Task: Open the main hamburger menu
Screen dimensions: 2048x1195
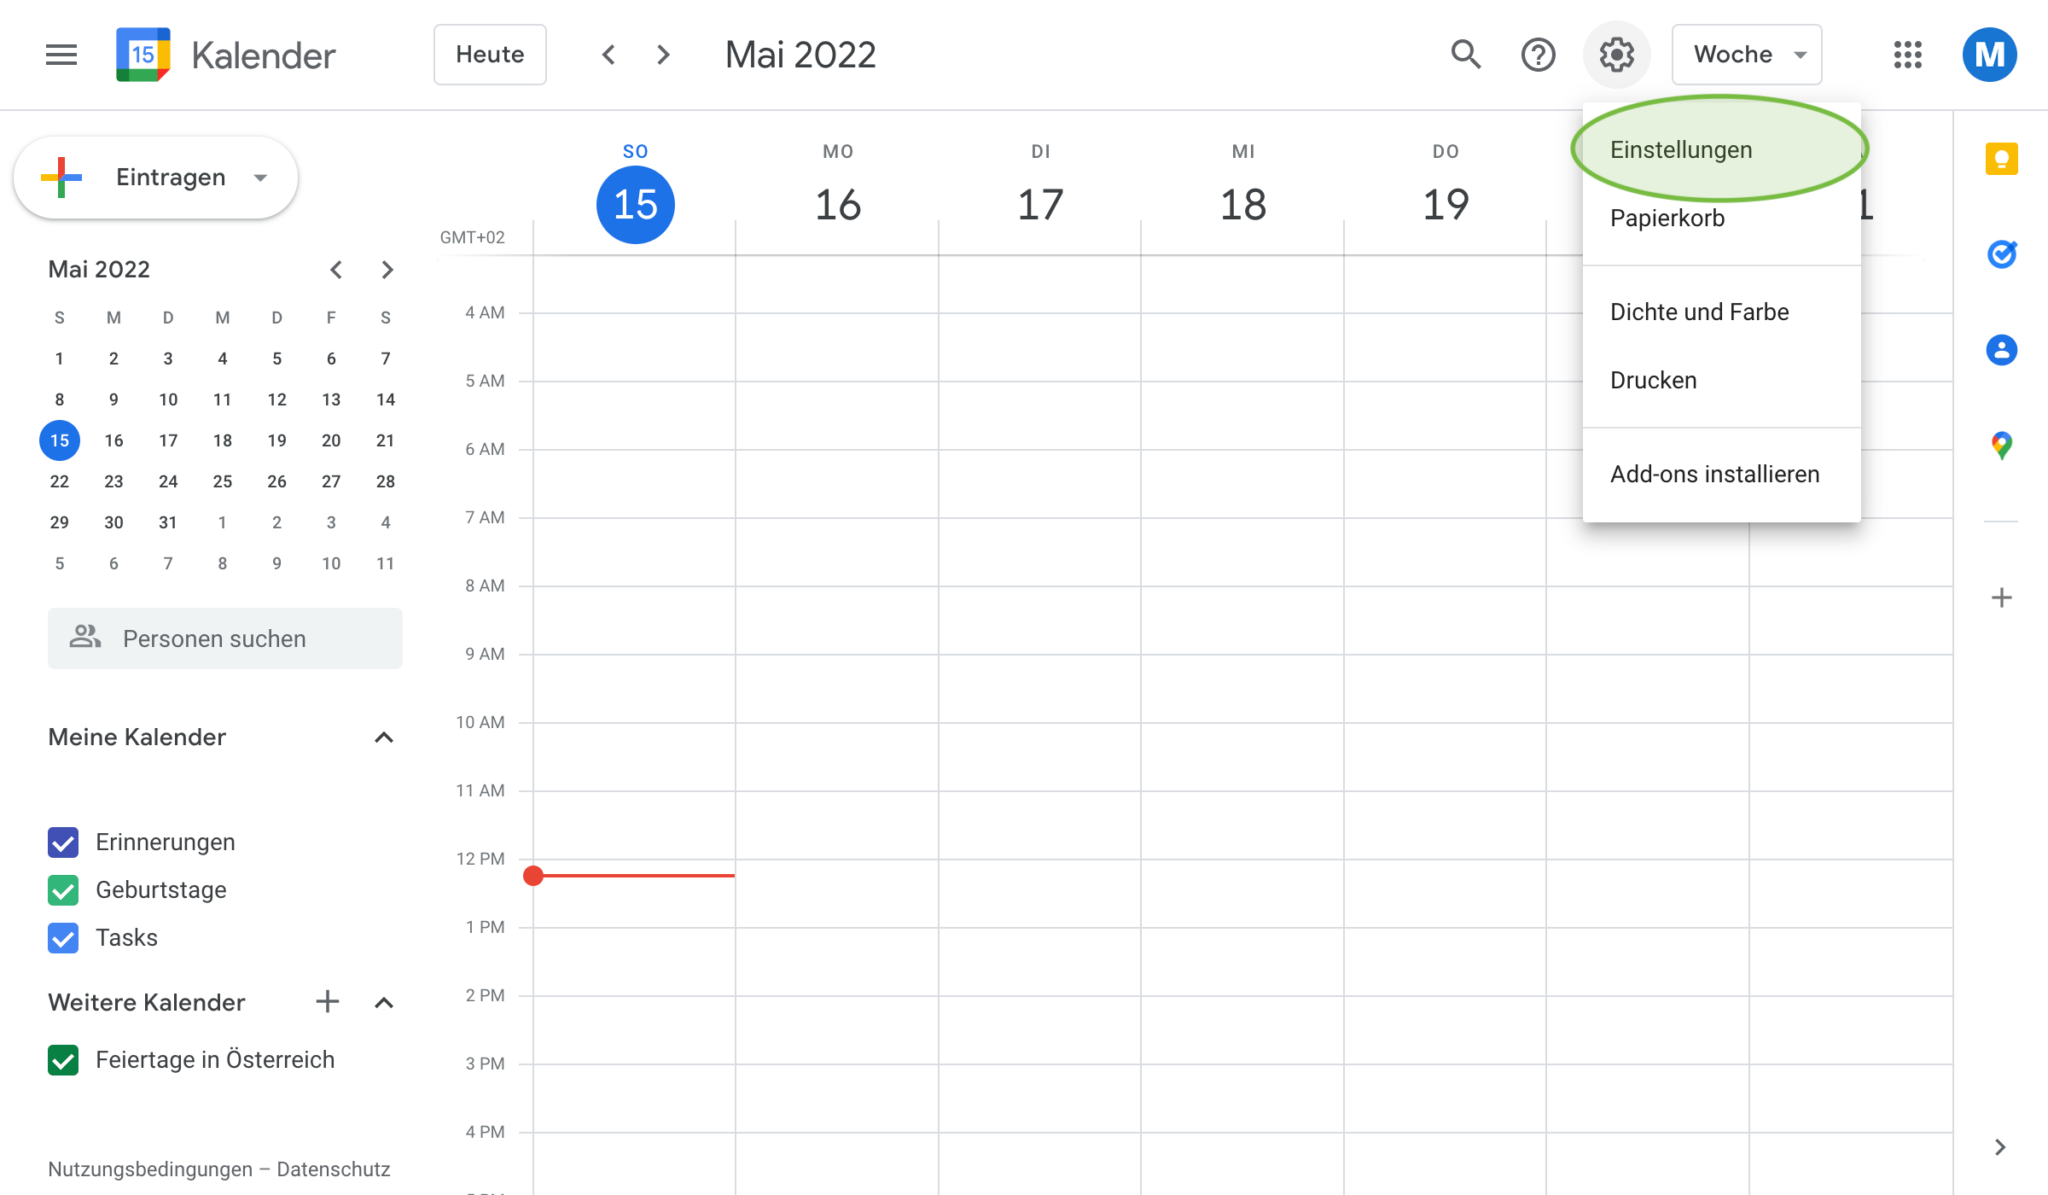Action: coord(61,54)
